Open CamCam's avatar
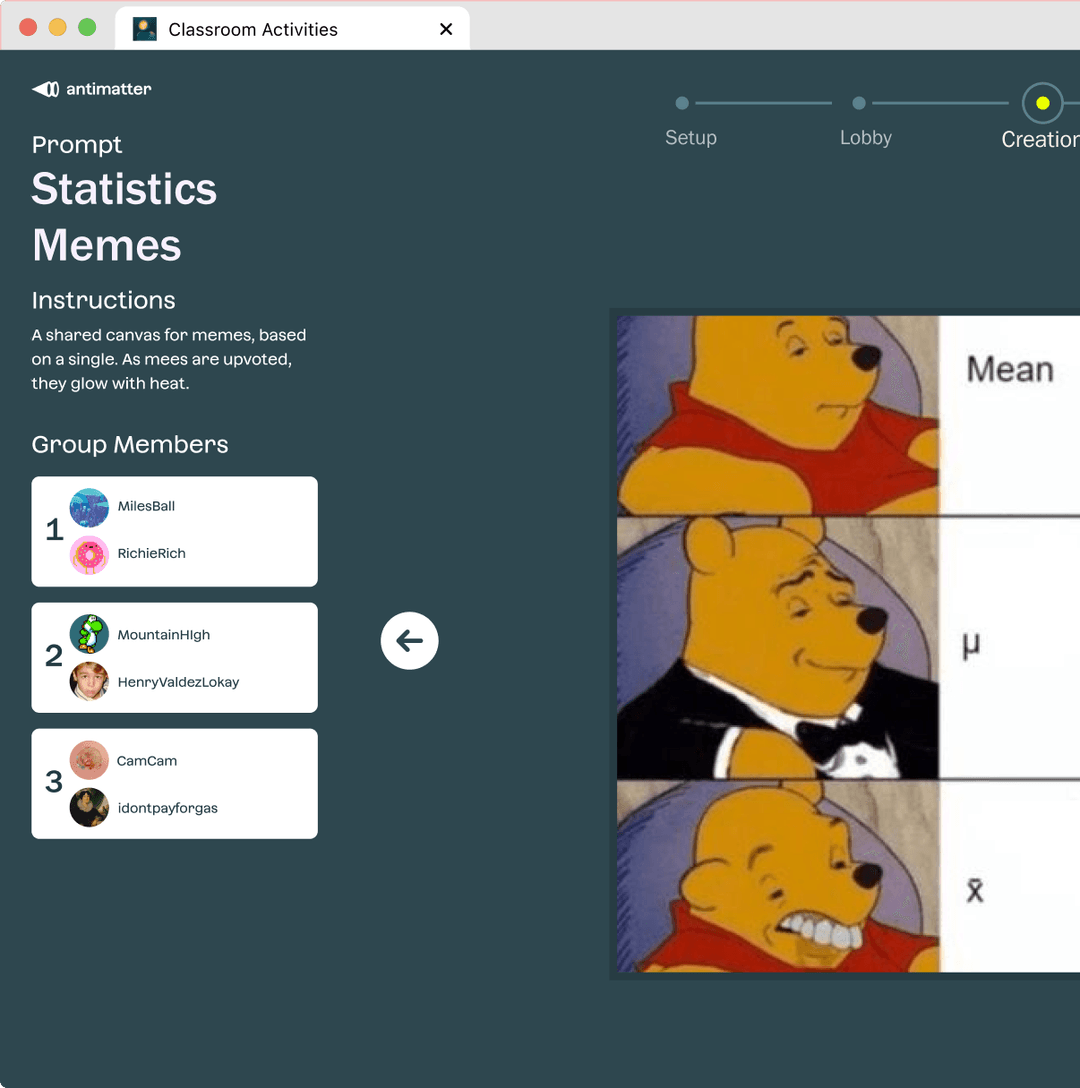The image size is (1080, 1088). 89,760
